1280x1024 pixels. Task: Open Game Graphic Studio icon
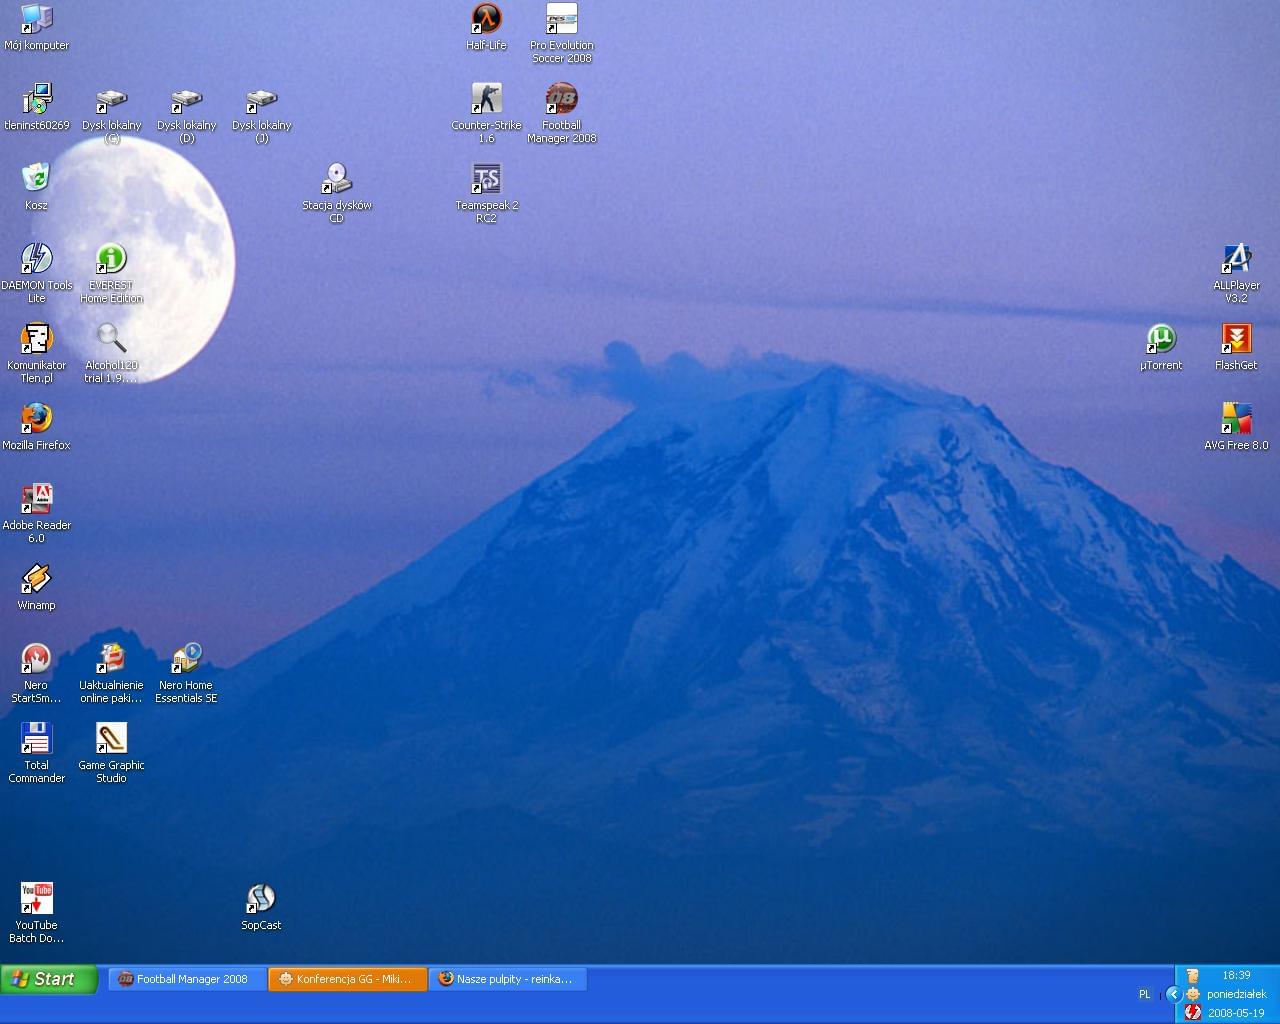click(111, 754)
